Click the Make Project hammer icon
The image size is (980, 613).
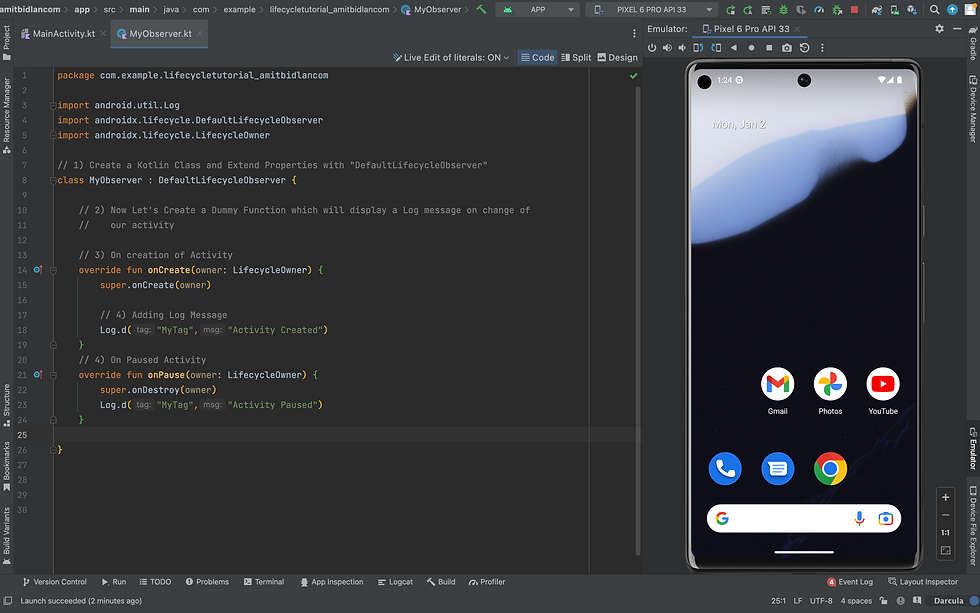click(481, 9)
